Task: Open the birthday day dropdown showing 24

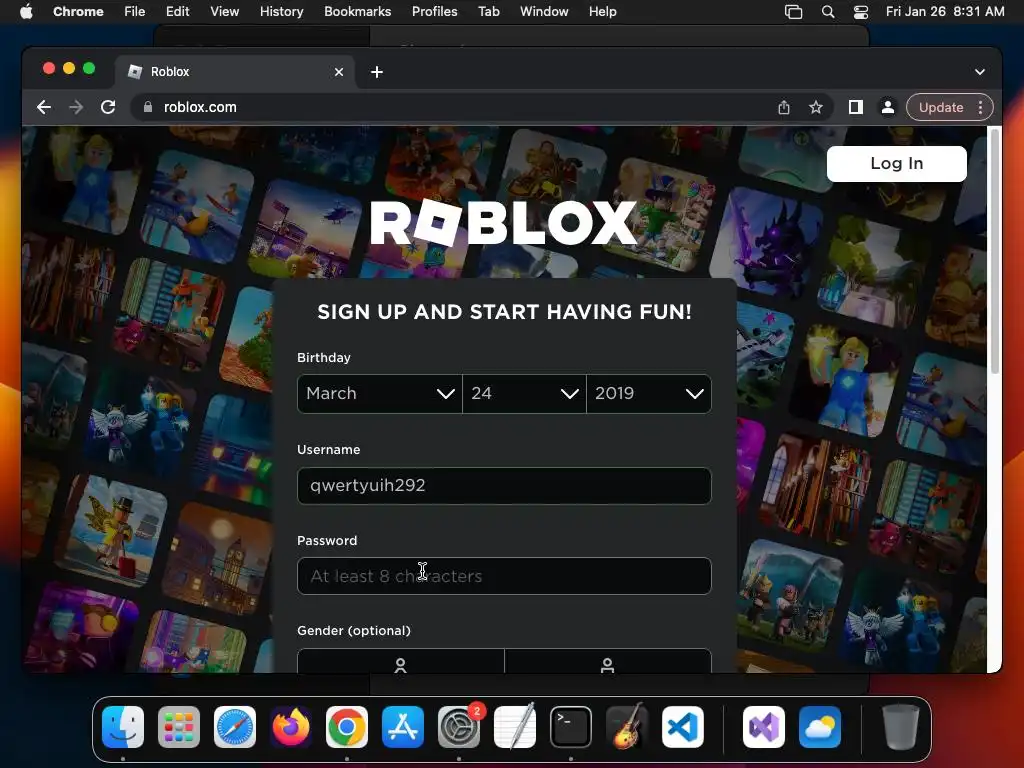Action: click(524, 393)
